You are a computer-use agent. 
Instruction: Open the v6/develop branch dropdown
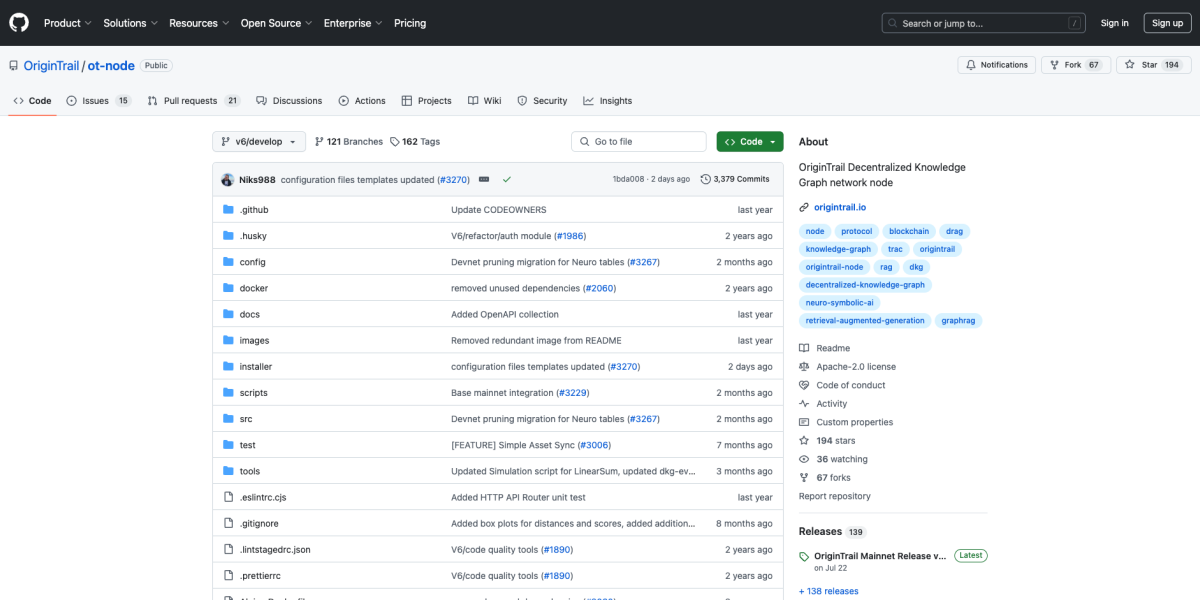(x=259, y=142)
